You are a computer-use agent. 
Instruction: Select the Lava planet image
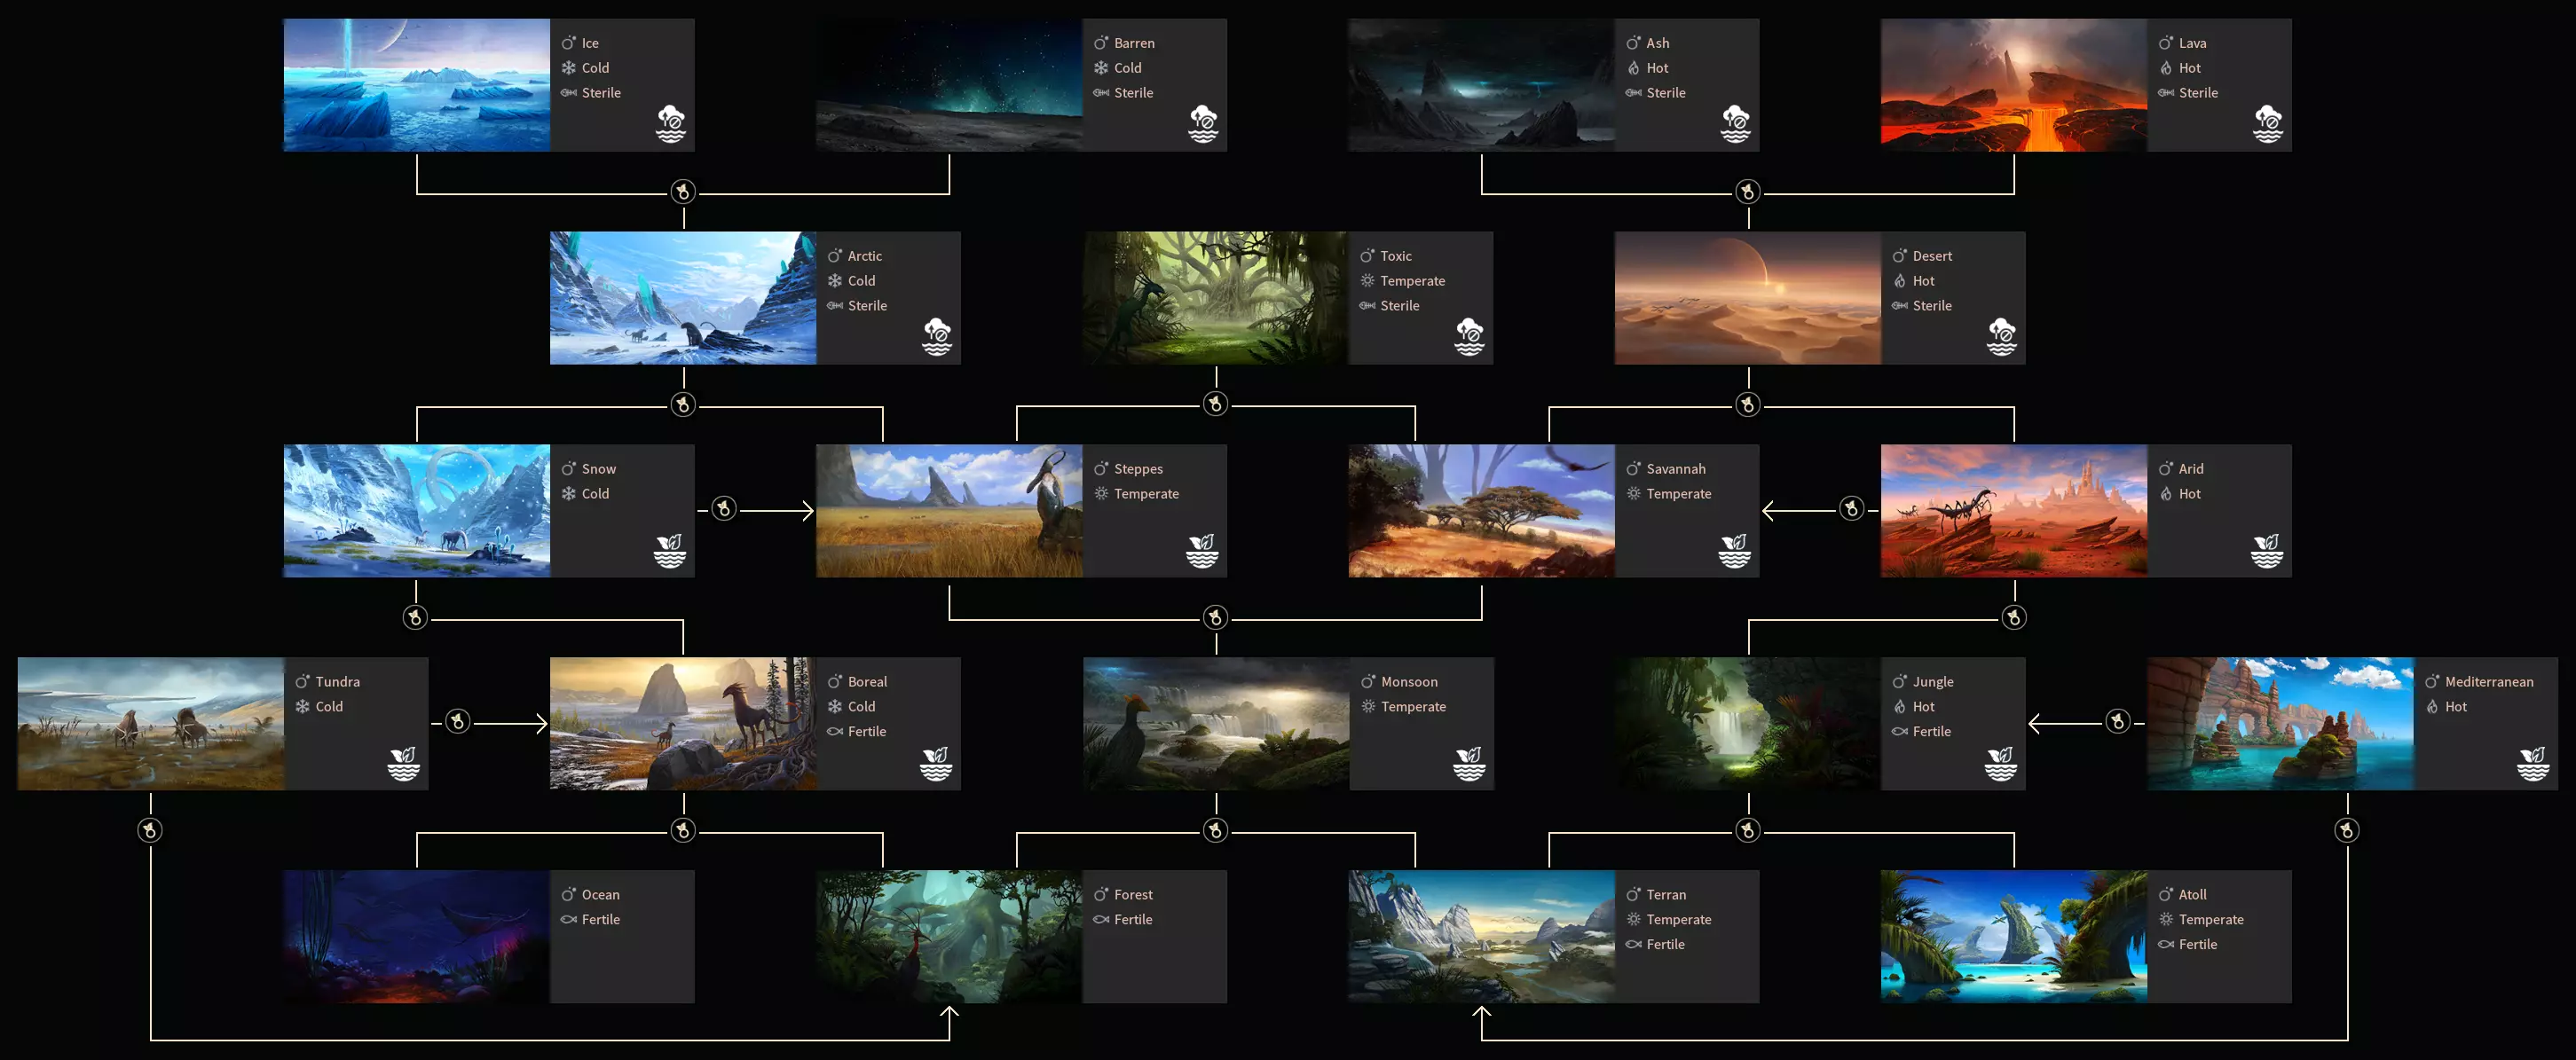click(2013, 85)
